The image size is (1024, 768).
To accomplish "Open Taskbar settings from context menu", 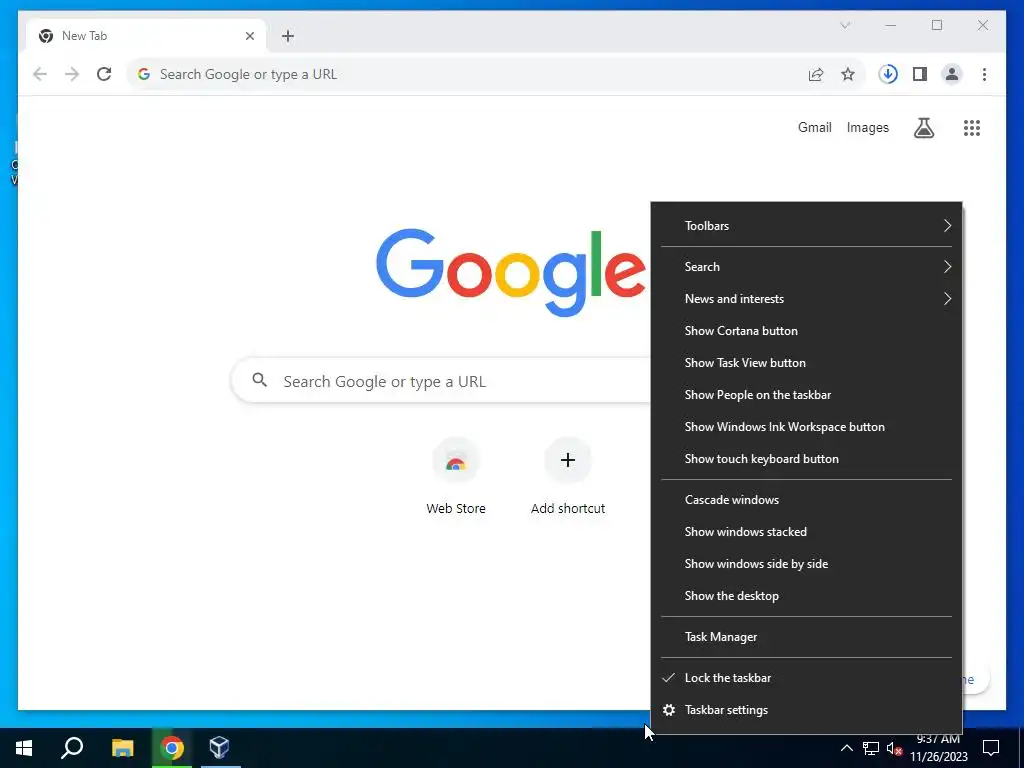I will [x=807, y=711].
